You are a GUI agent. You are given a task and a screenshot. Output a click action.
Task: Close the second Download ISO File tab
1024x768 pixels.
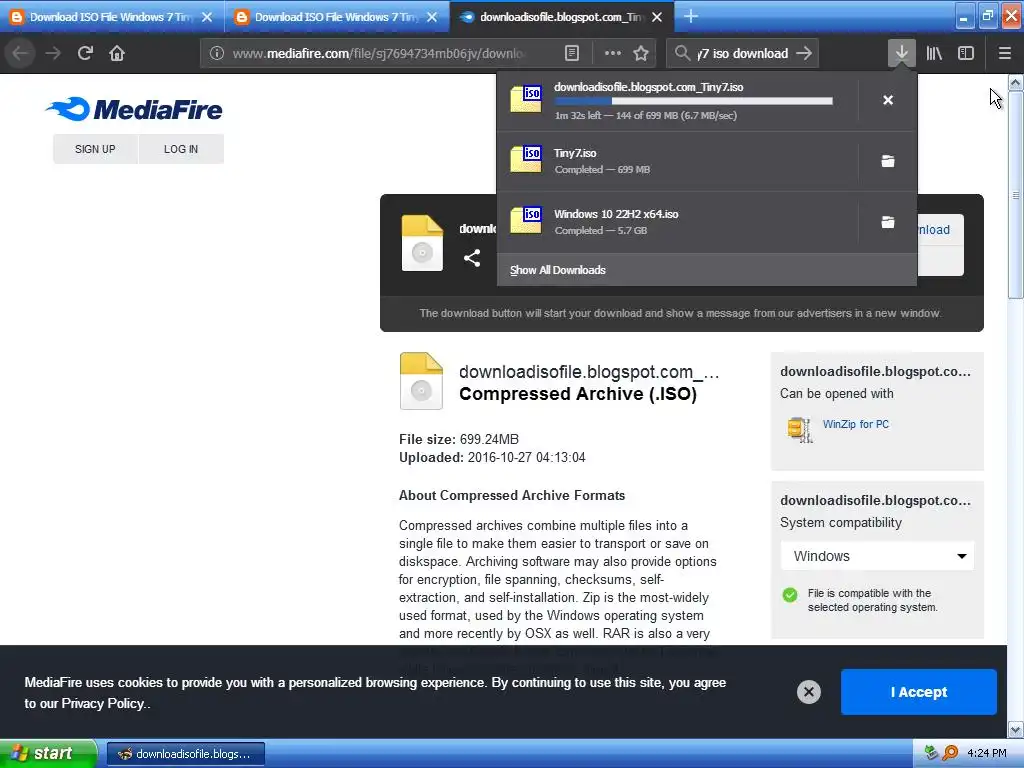(x=432, y=17)
